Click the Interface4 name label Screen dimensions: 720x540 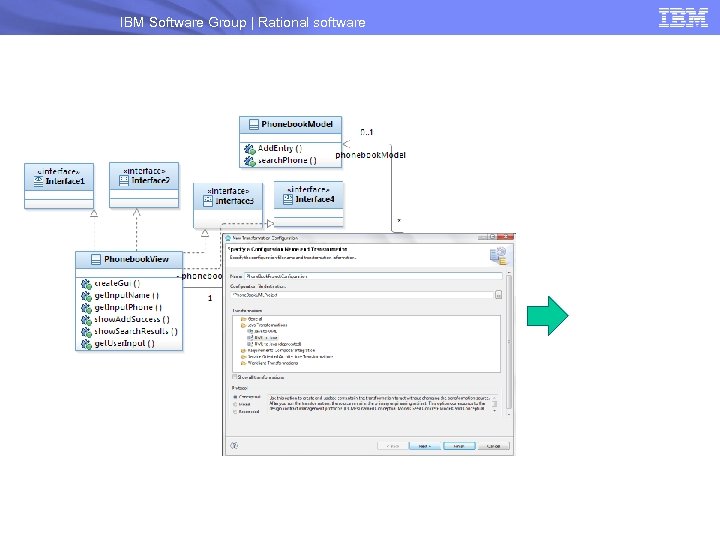click(315, 199)
